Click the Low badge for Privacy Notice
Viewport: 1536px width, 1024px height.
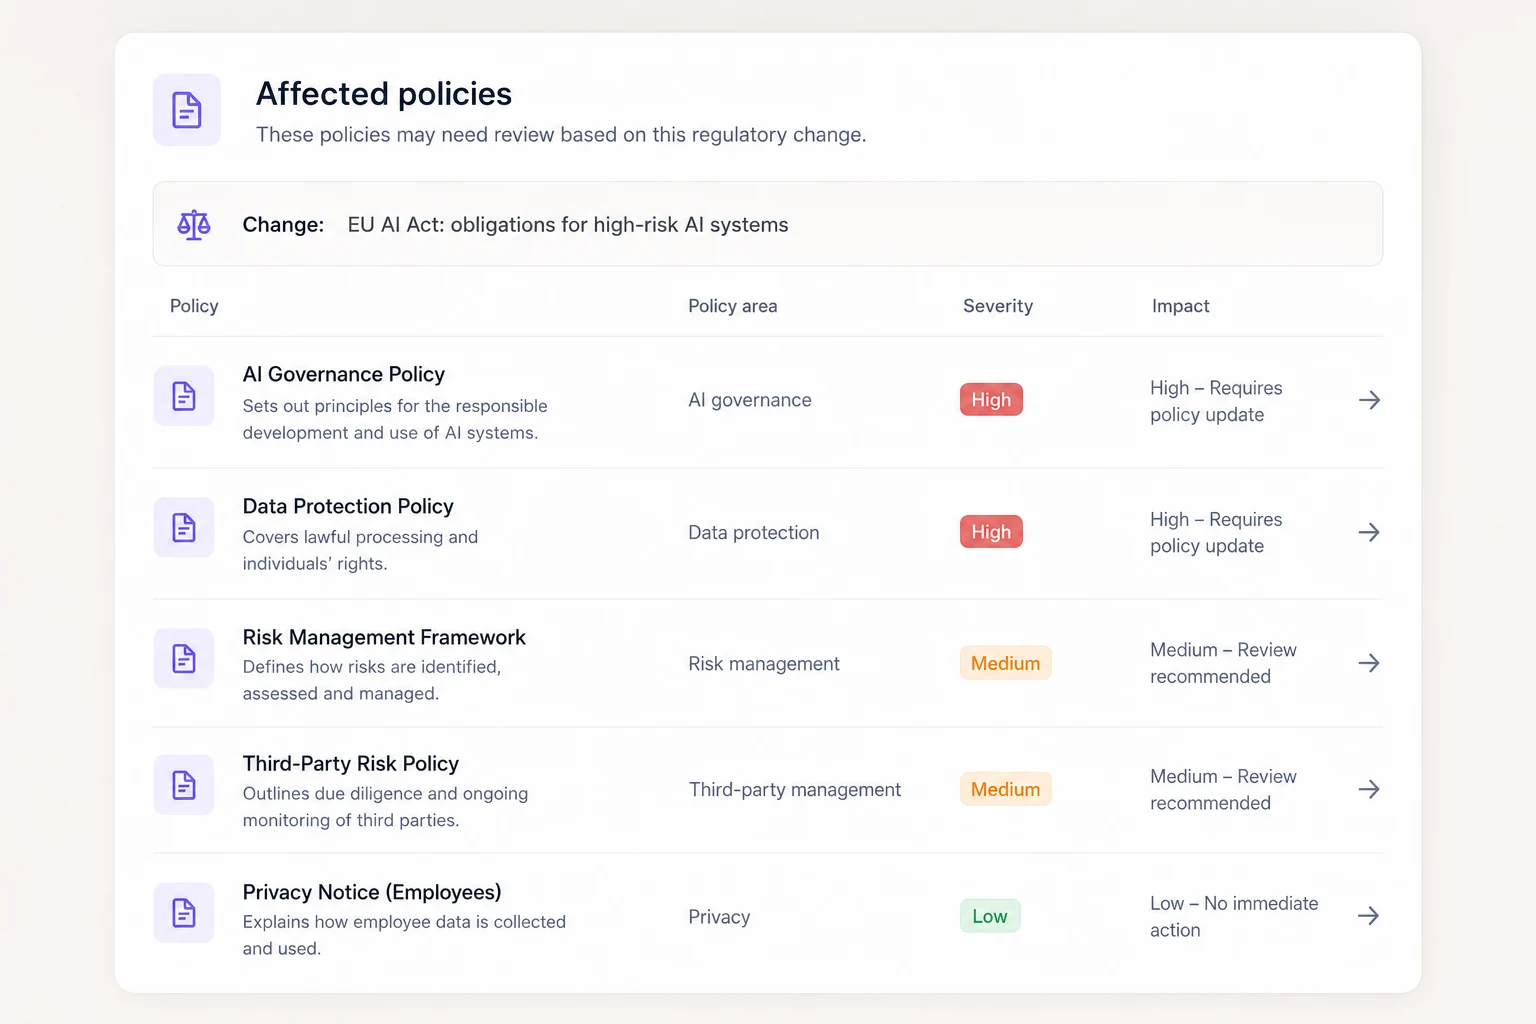[x=990, y=916]
